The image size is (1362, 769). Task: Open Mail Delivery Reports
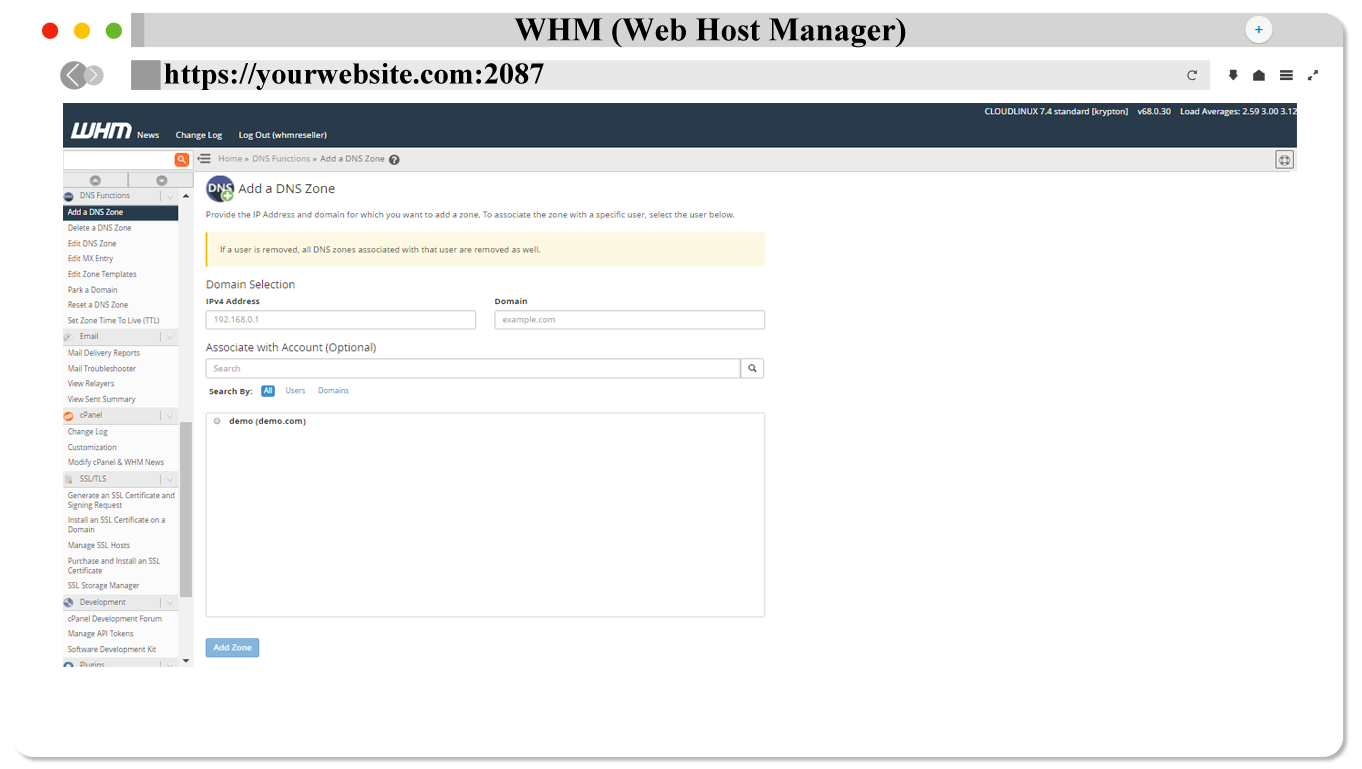104,353
